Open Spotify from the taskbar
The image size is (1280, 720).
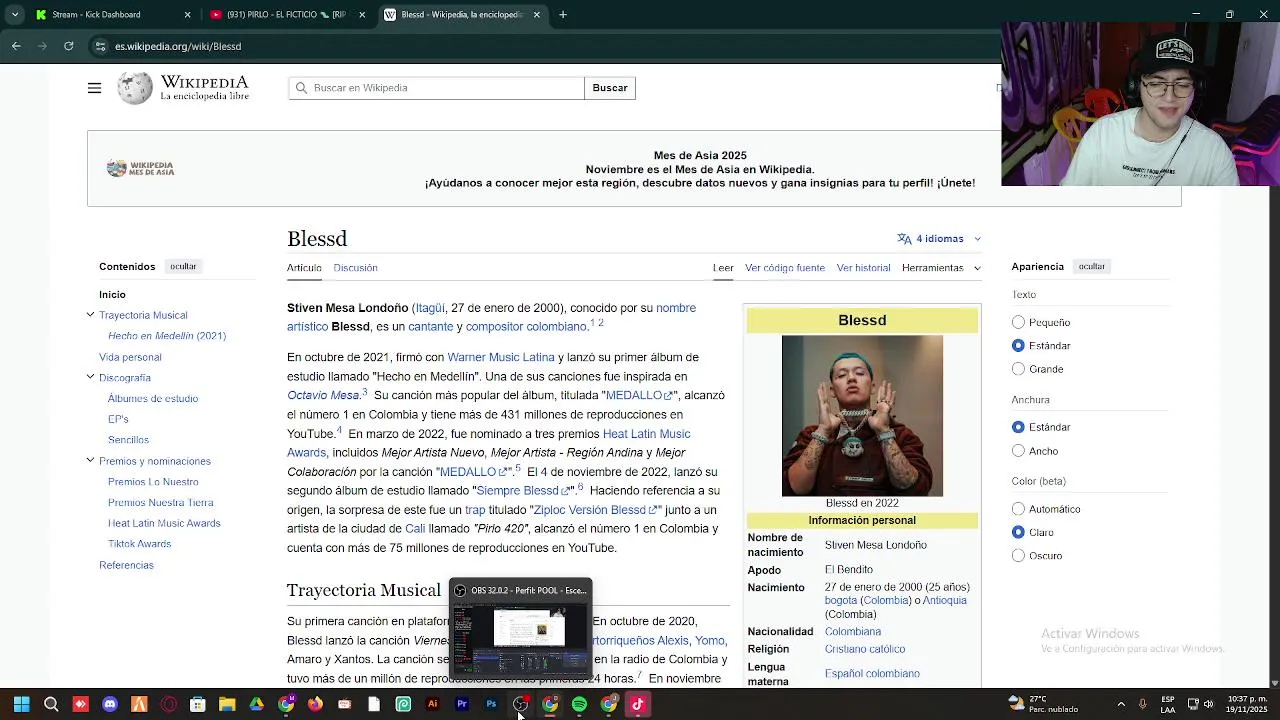(x=579, y=704)
